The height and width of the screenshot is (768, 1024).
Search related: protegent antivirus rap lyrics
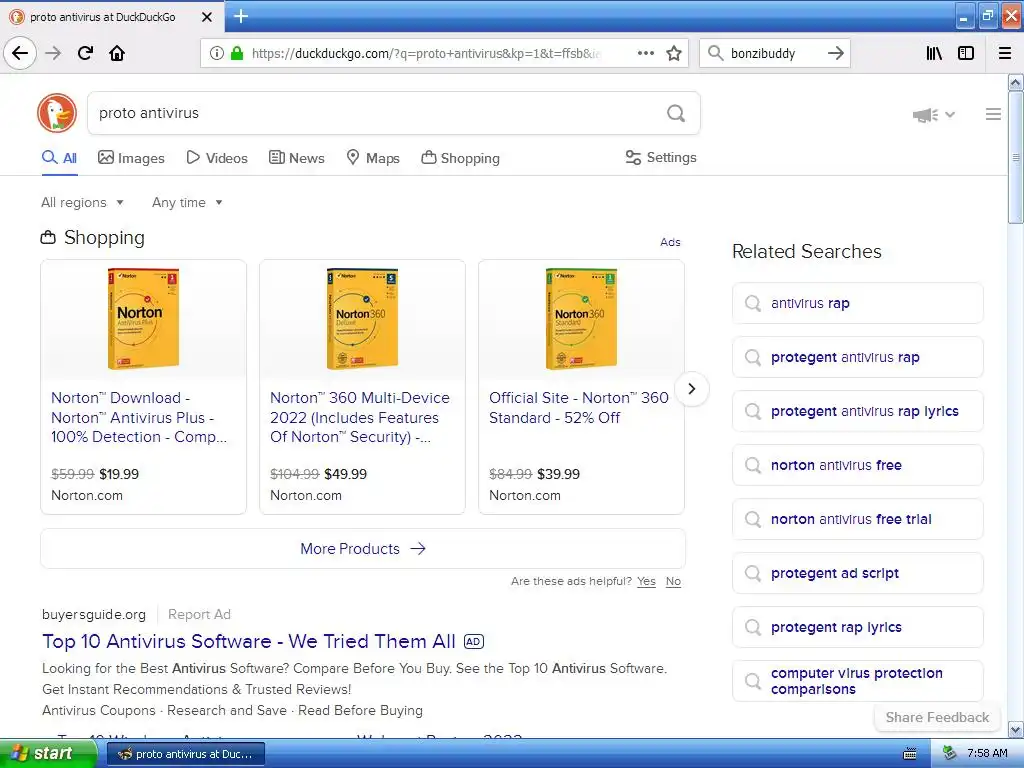(857, 411)
